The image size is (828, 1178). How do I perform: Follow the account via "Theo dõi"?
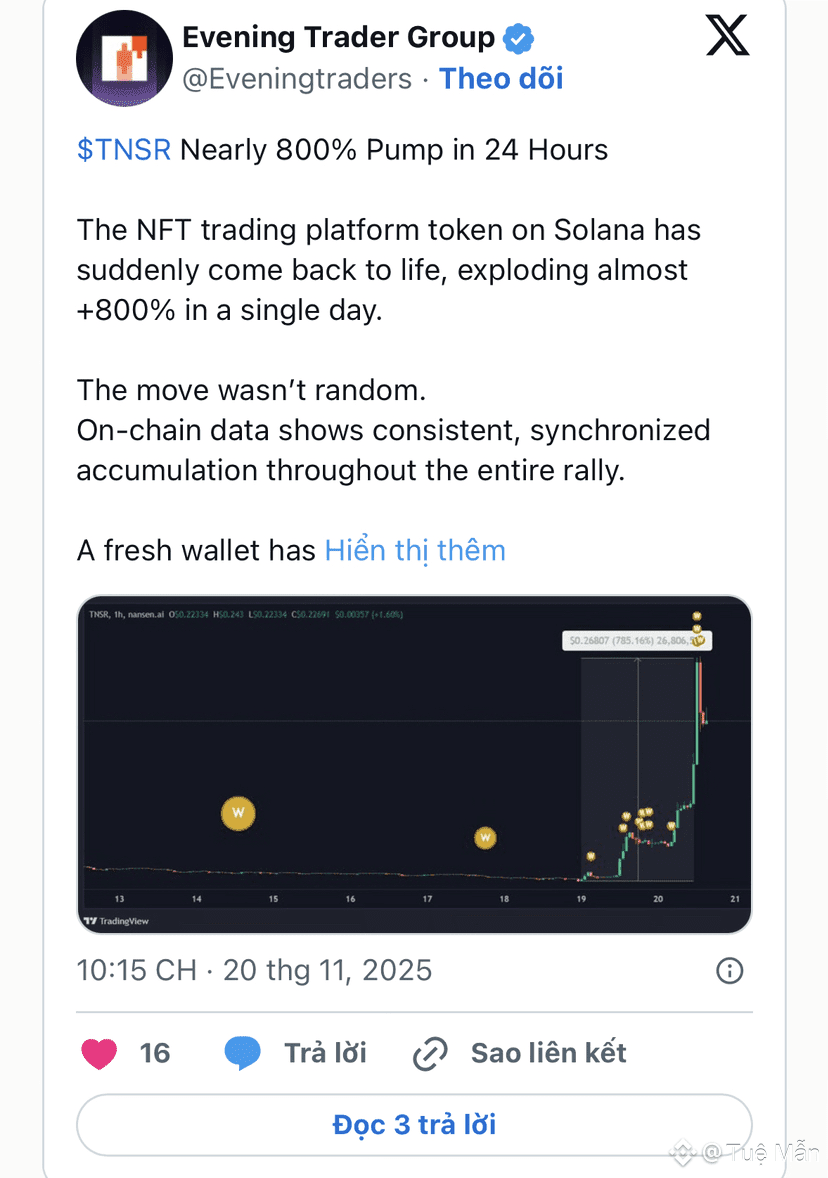point(501,79)
